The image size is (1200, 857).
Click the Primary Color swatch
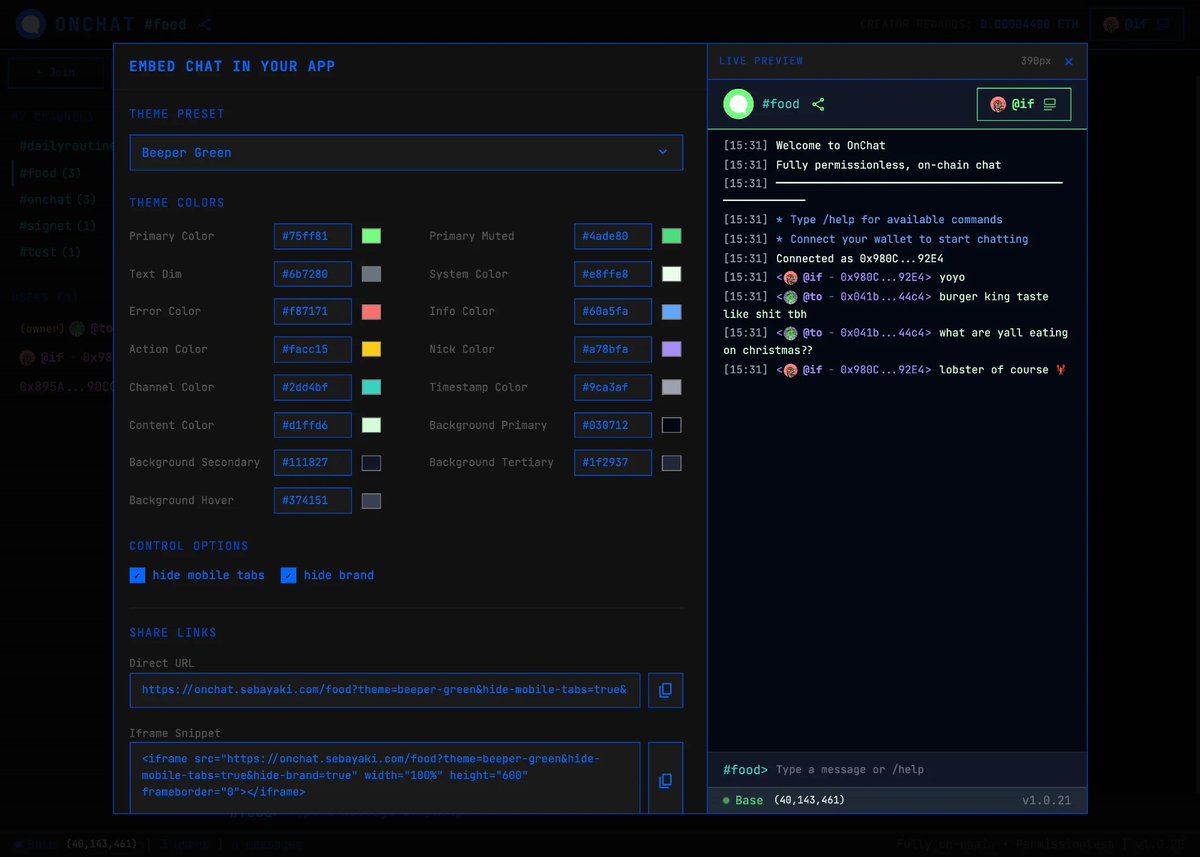pos(371,236)
